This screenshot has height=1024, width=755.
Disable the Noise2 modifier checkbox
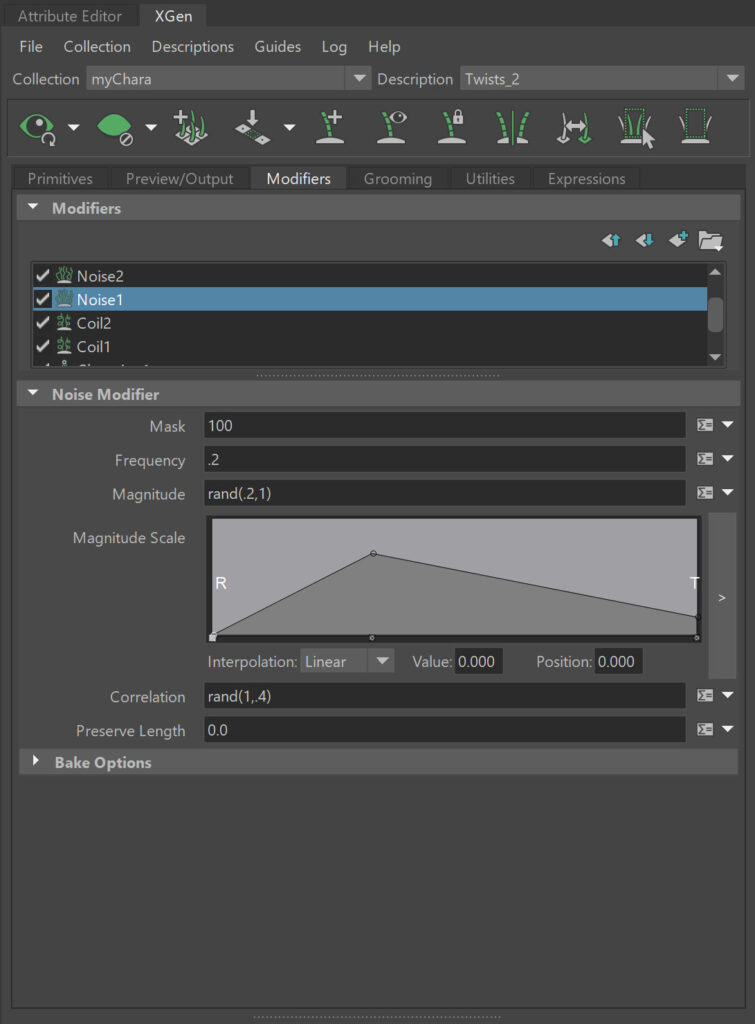point(42,275)
